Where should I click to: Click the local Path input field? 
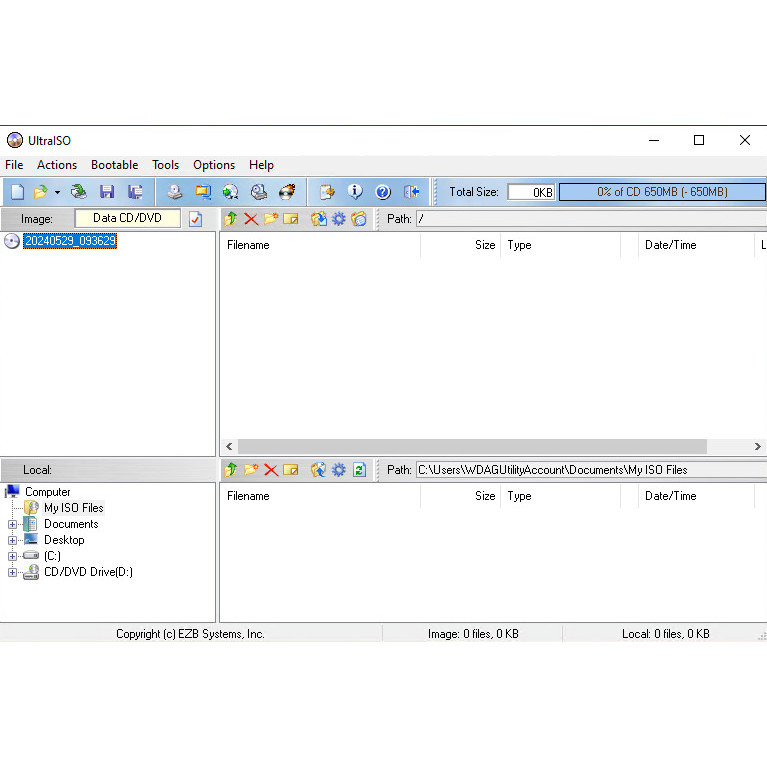[x=575, y=470]
